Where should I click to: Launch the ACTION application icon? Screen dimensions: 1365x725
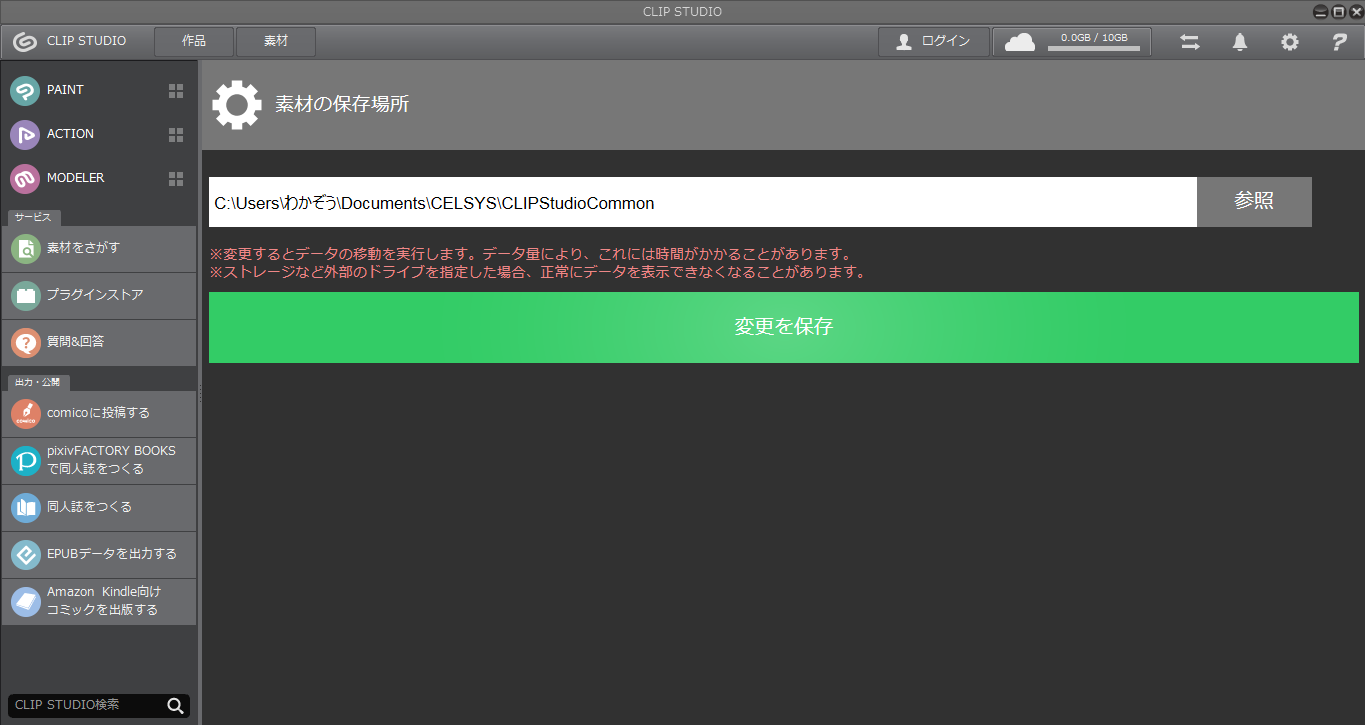(x=25, y=135)
